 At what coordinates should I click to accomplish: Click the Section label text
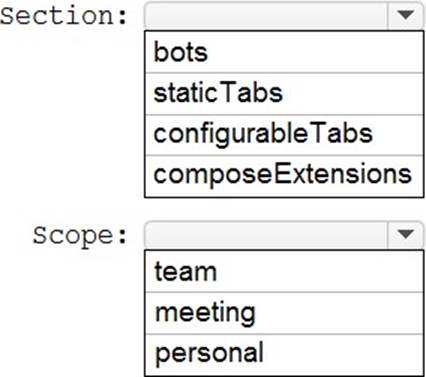point(64,16)
